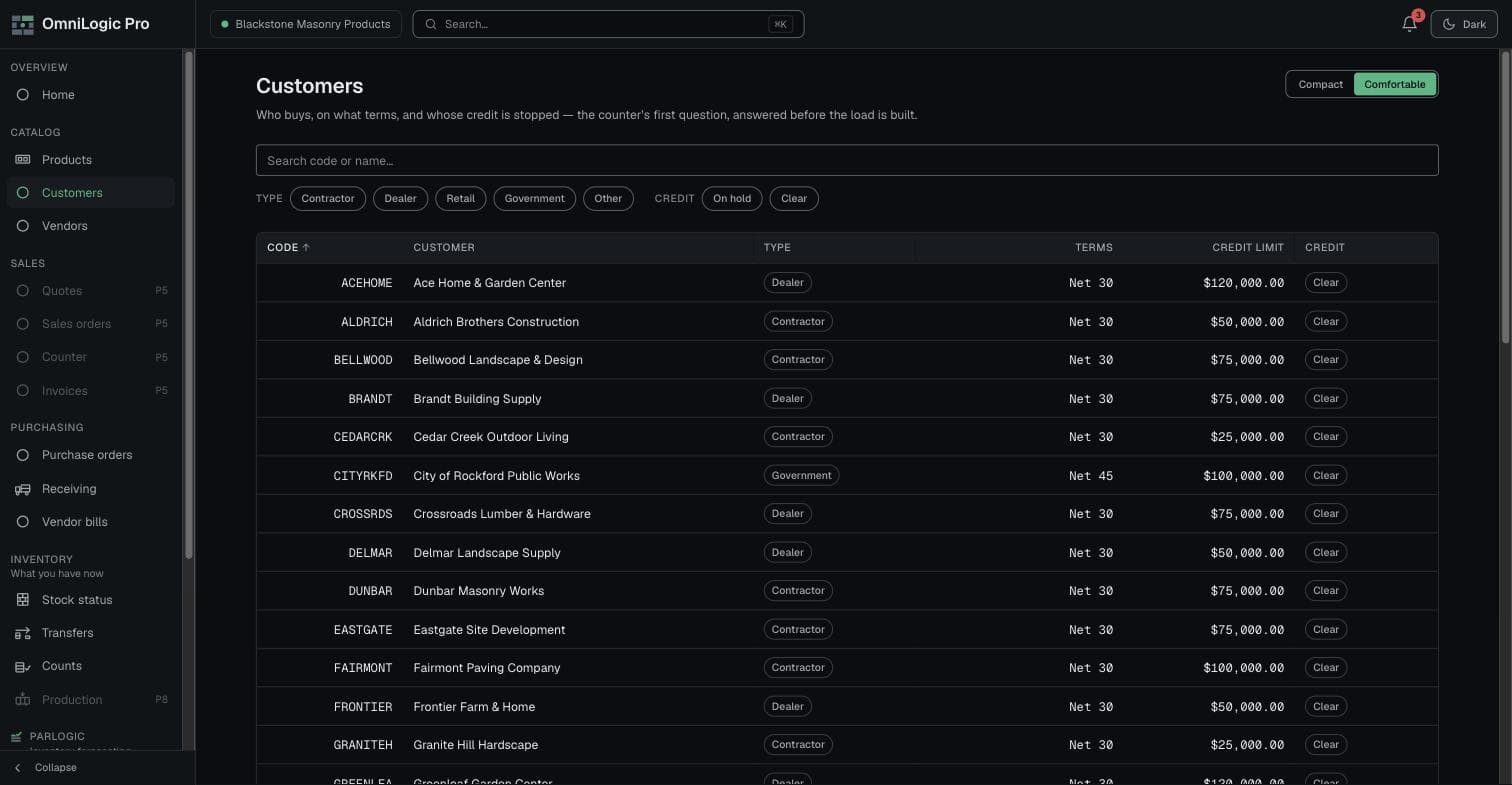This screenshot has height=785, width=1512.
Task: Click the CITYRKFD customer code
Action: (363, 476)
